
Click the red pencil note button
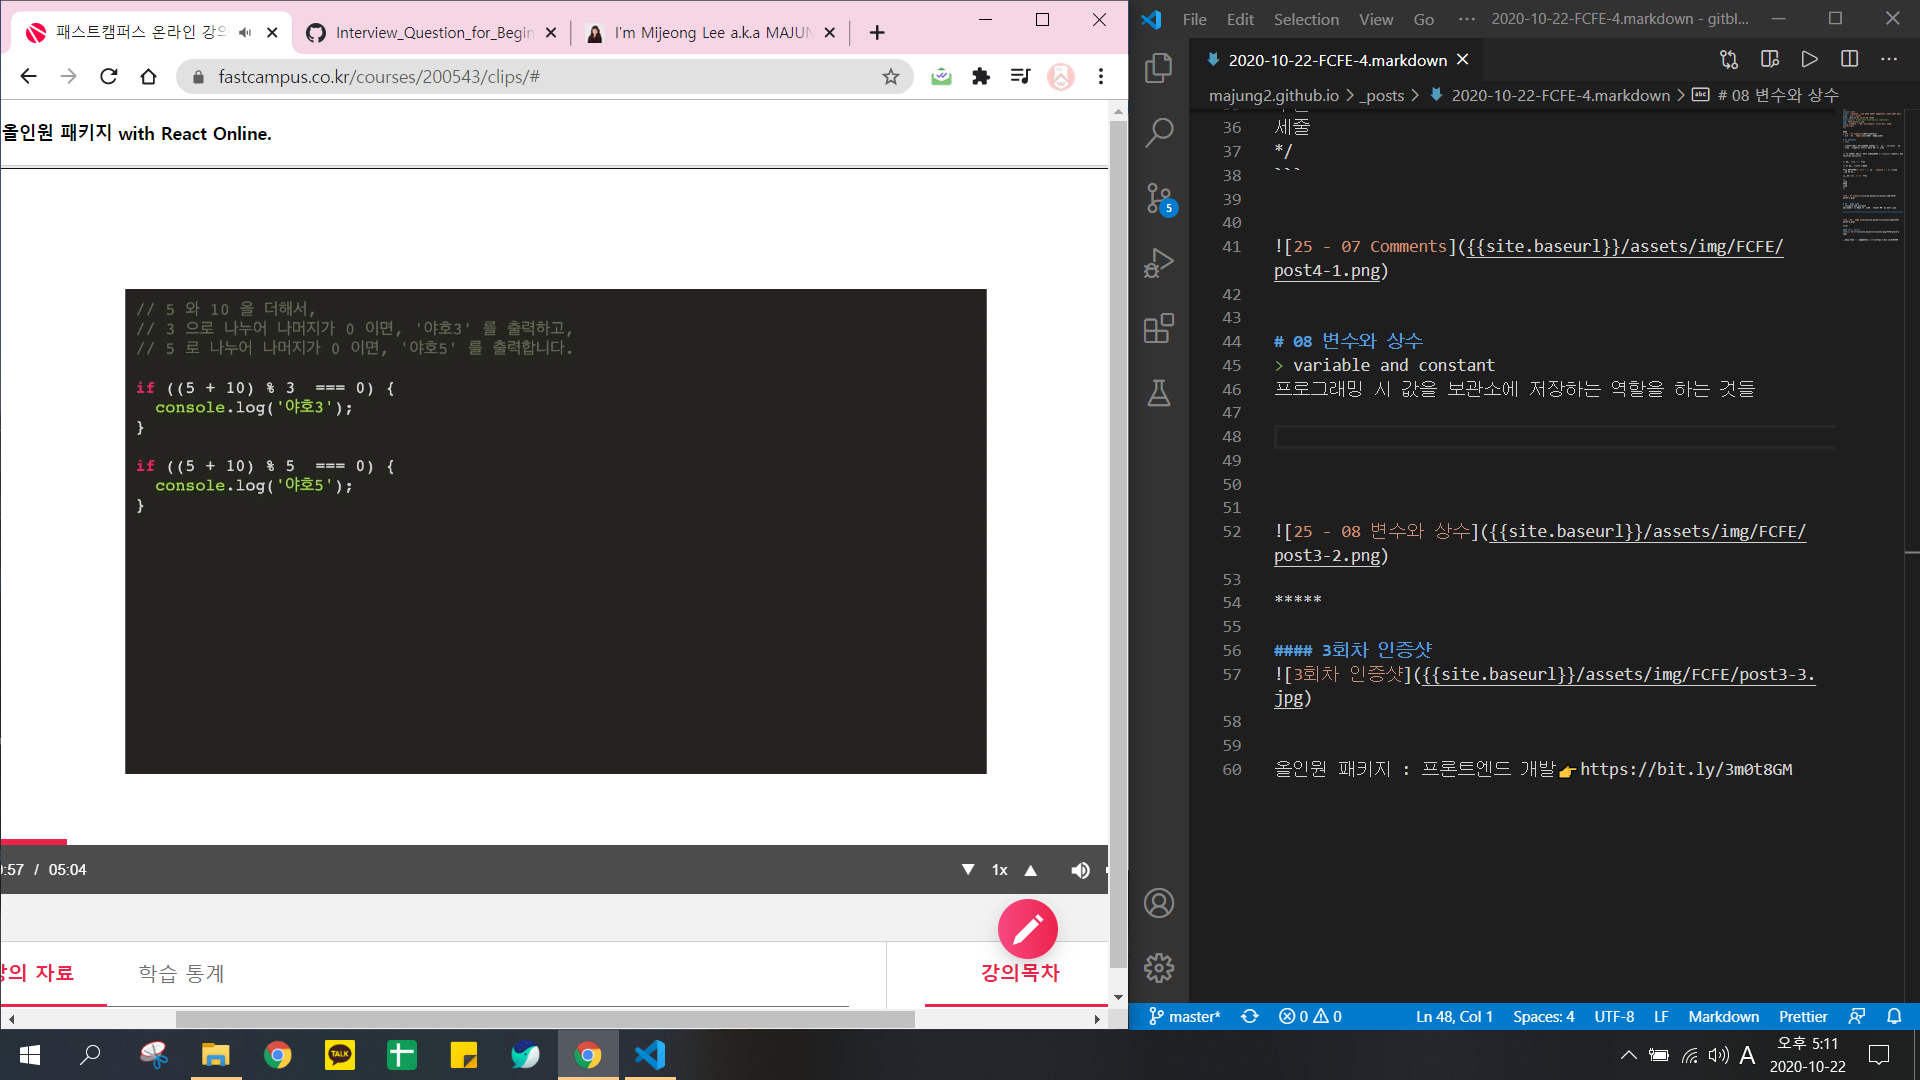tap(1028, 929)
